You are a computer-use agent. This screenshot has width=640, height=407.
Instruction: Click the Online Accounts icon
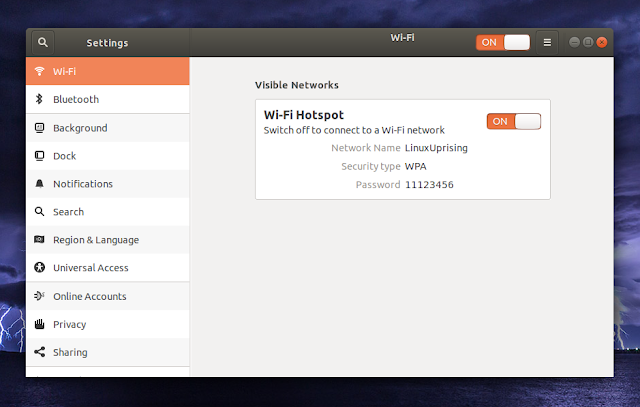39,296
